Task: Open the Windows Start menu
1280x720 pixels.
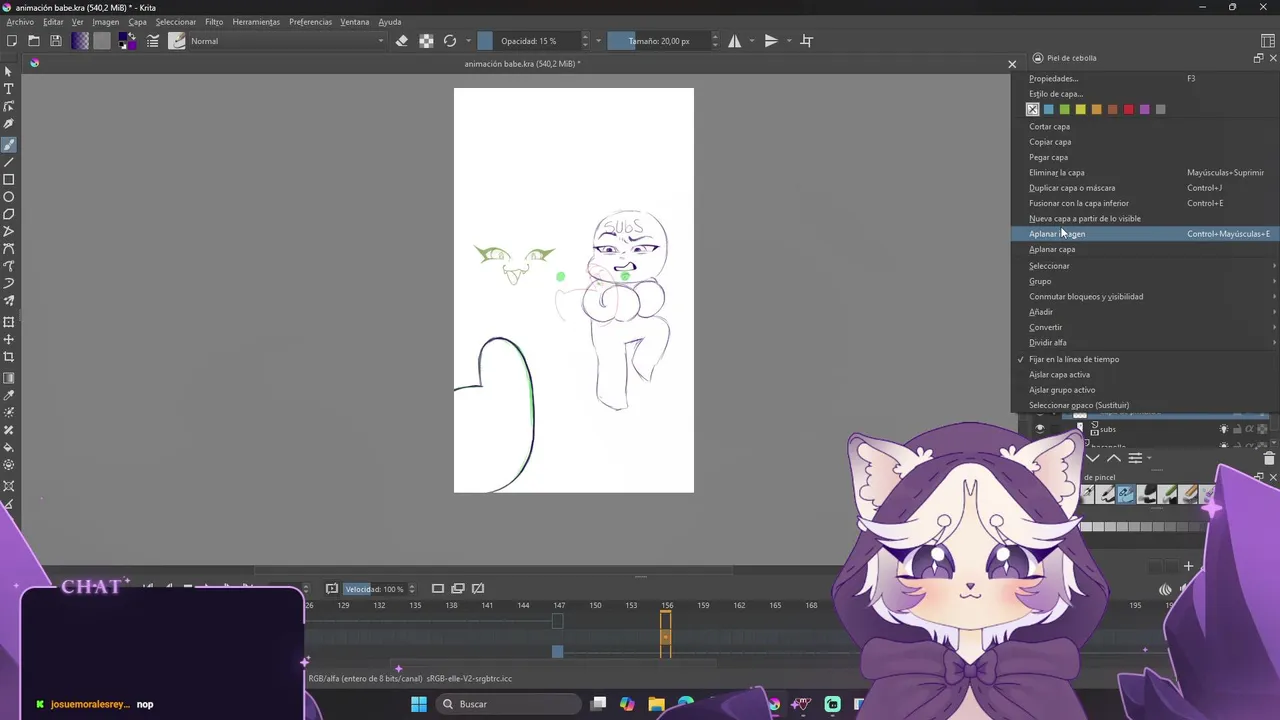Action: click(419, 704)
